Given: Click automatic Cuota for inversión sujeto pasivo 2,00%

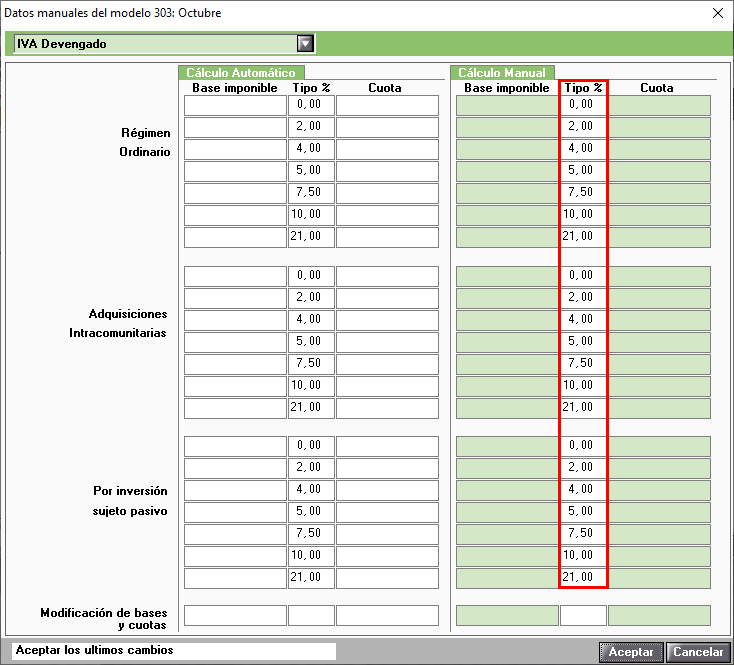Looking at the screenshot, I should 387,468.
